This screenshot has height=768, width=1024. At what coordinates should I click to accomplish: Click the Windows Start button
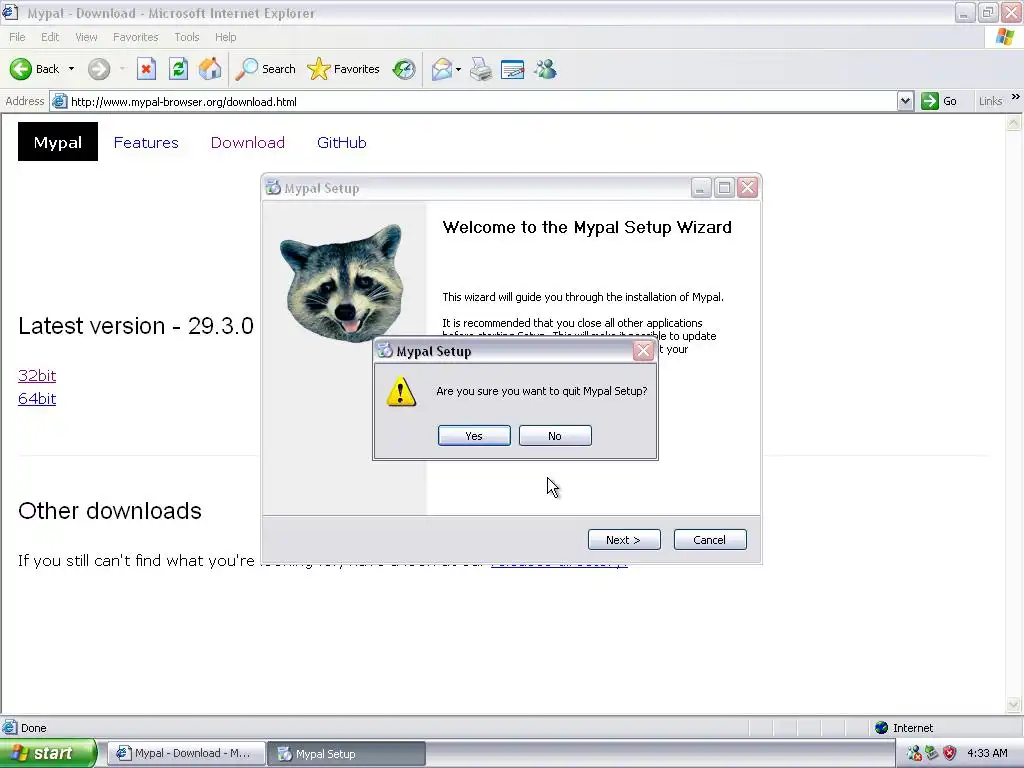point(48,754)
